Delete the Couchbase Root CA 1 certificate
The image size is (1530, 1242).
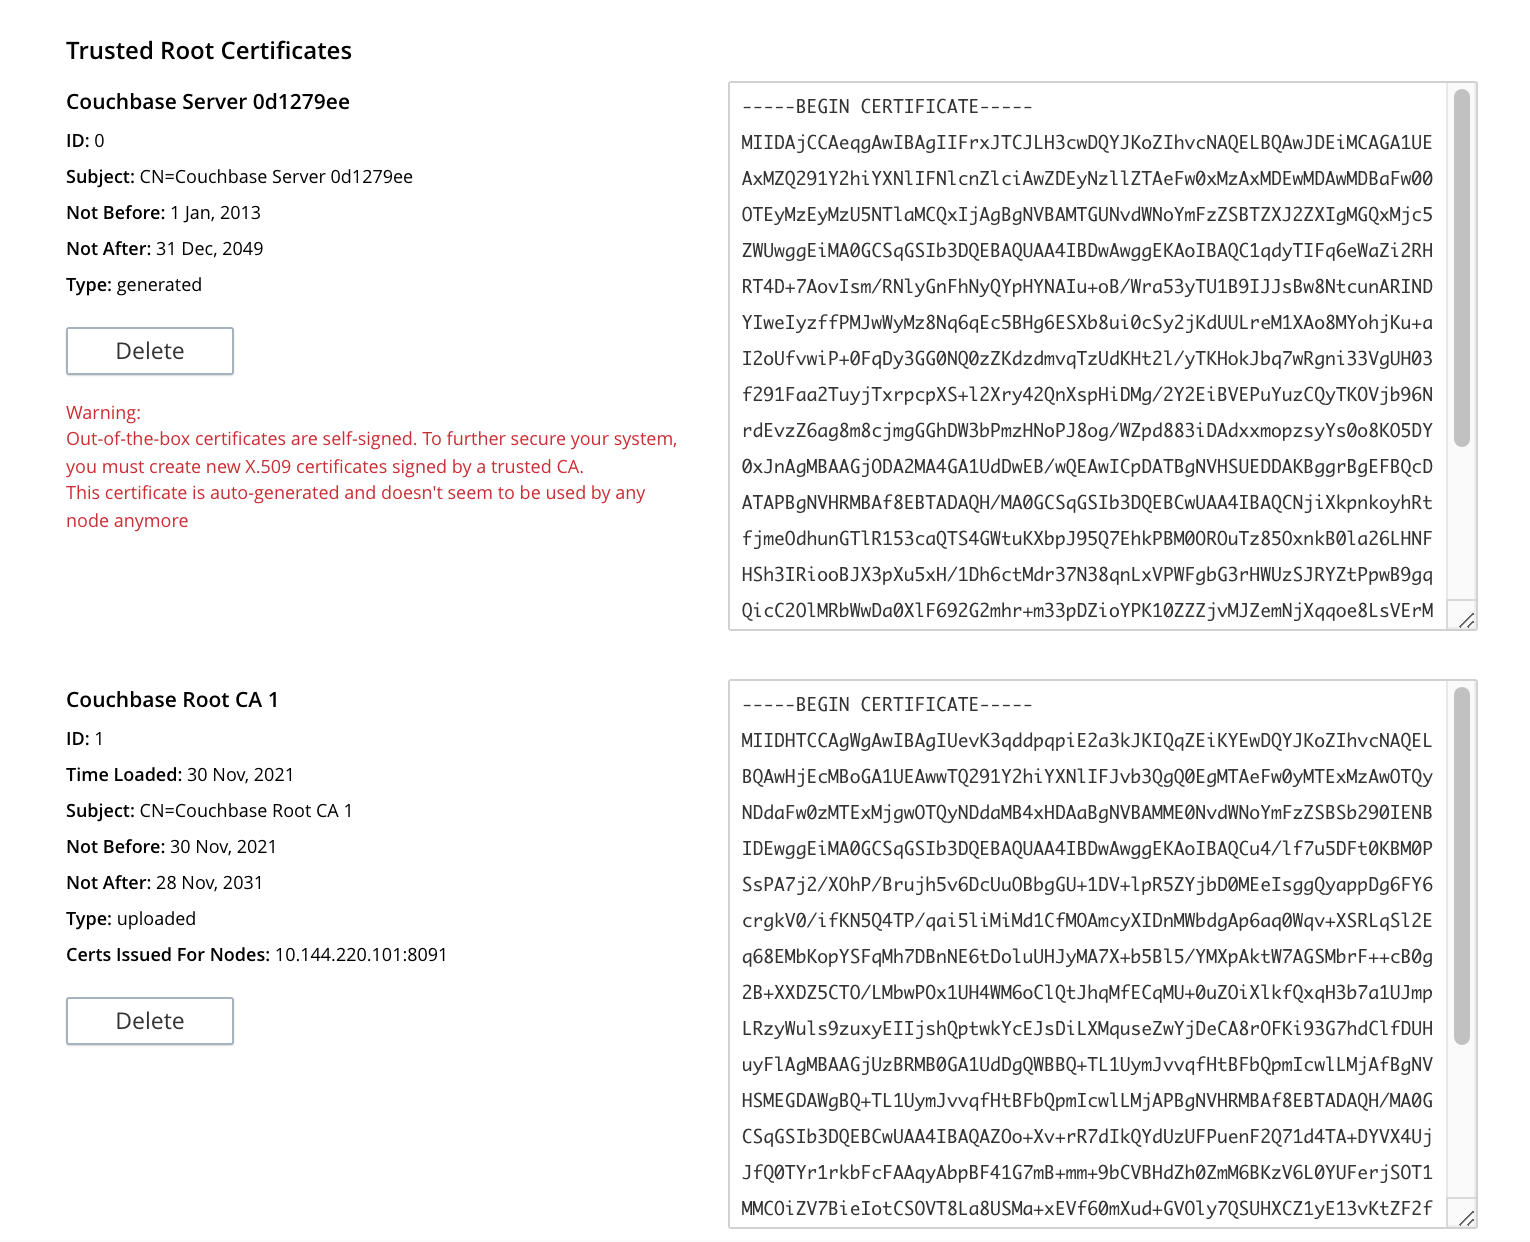tap(150, 1021)
